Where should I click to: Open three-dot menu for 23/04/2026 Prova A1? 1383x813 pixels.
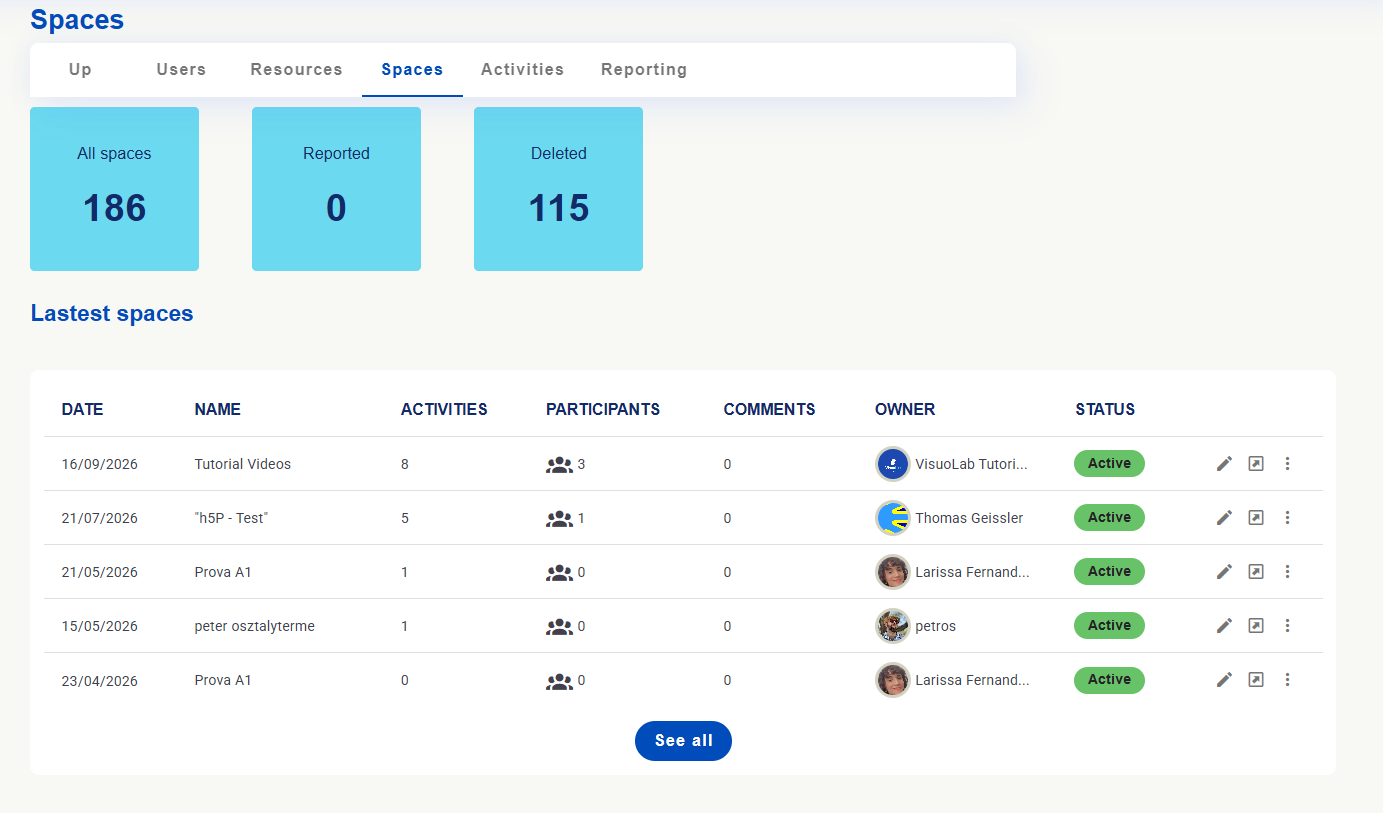point(1288,680)
